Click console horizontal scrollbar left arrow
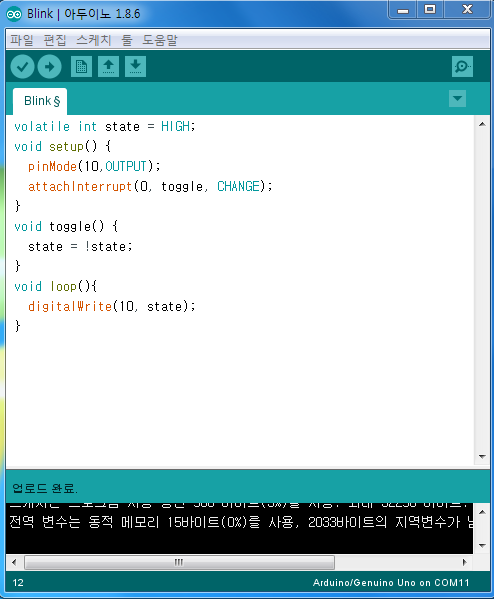This screenshot has width=494, height=599. [14, 562]
